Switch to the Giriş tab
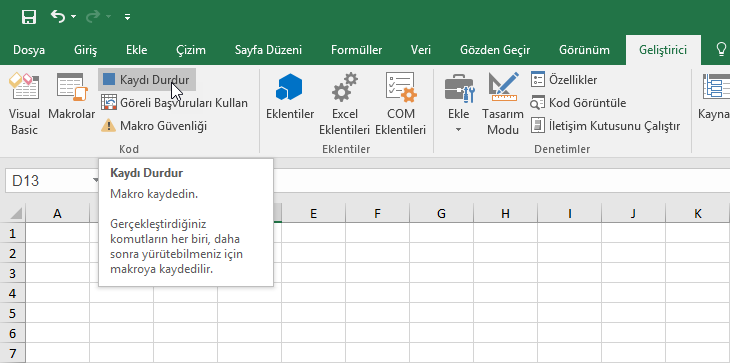Screen dimensions: 730x363 [85, 50]
